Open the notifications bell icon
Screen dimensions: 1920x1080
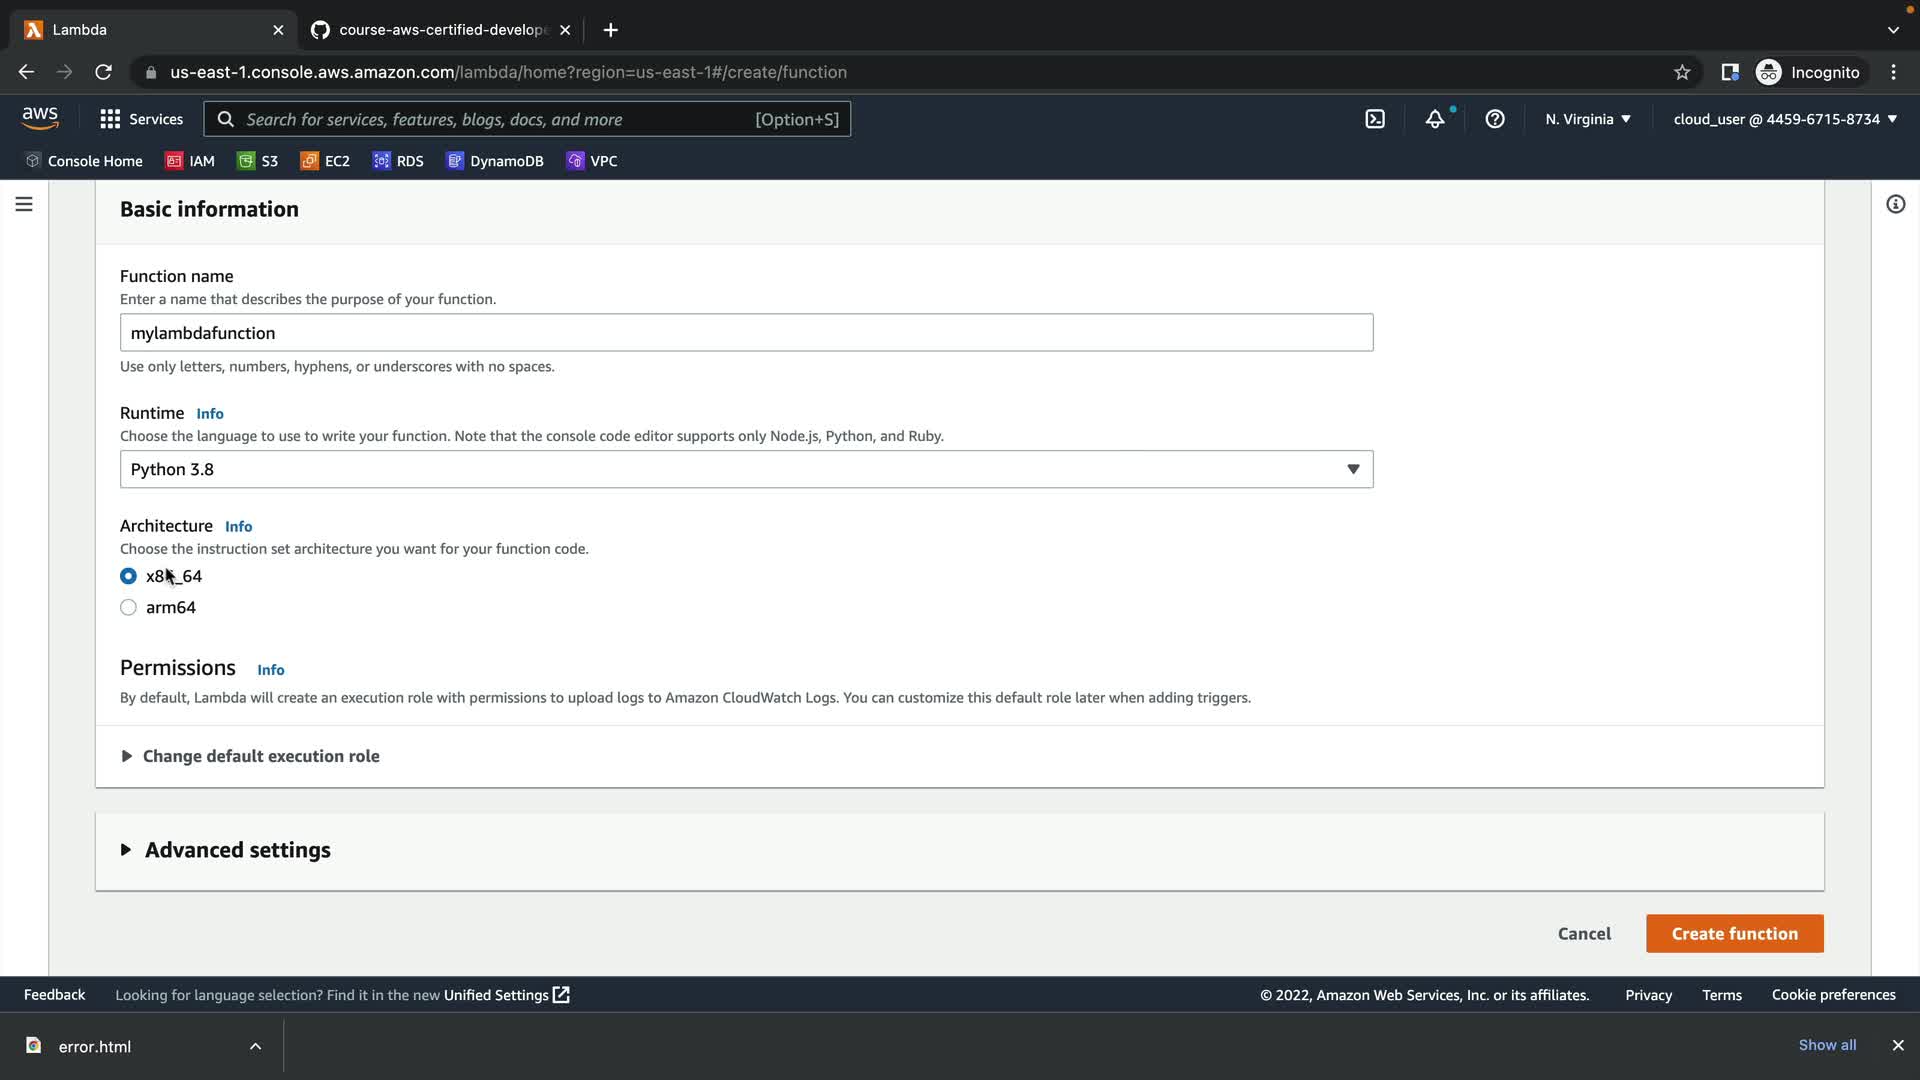pyautogui.click(x=1435, y=119)
